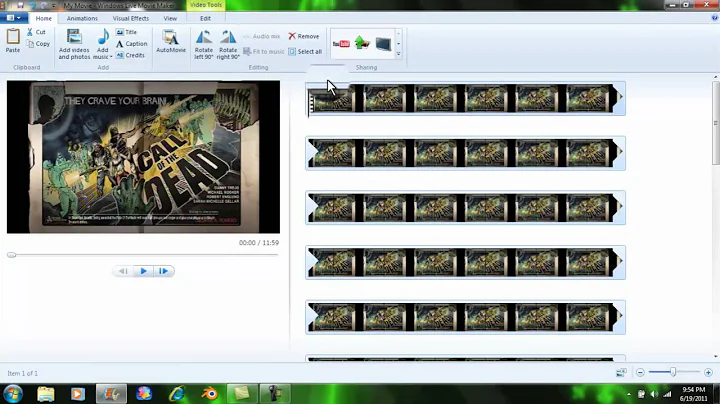Rotate the clip left 90°
Image resolution: width=720 pixels, height=404 pixels.
tap(203, 45)
